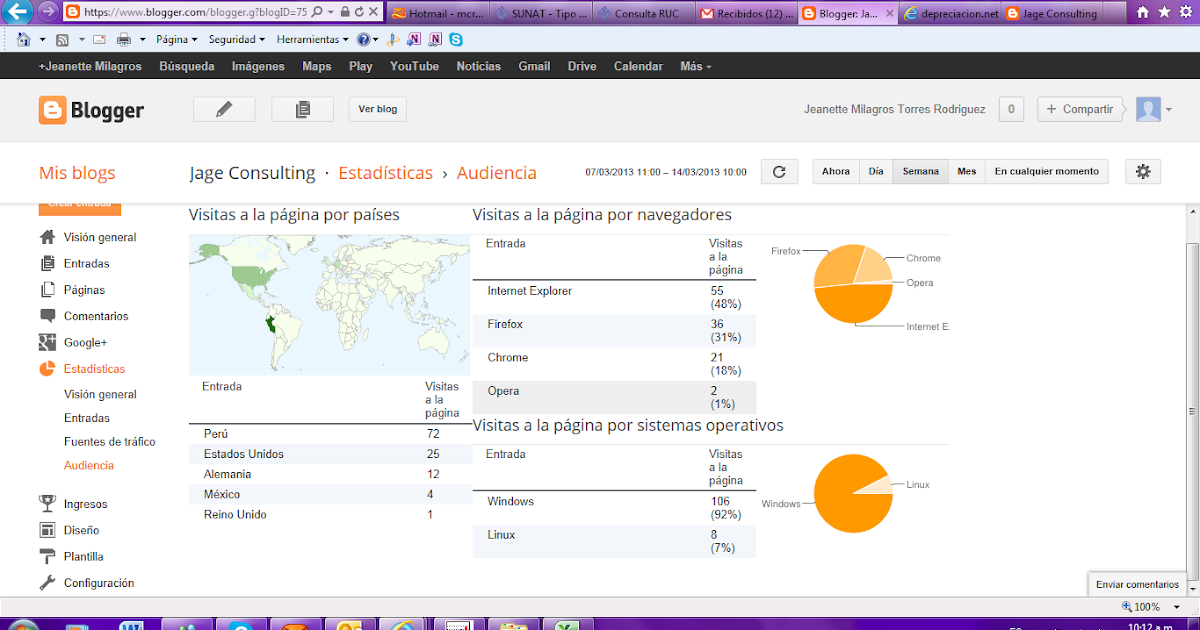The height and width of the screenshot is (630, 1200).
Task: Select Ahora time range
Action: 836,171
